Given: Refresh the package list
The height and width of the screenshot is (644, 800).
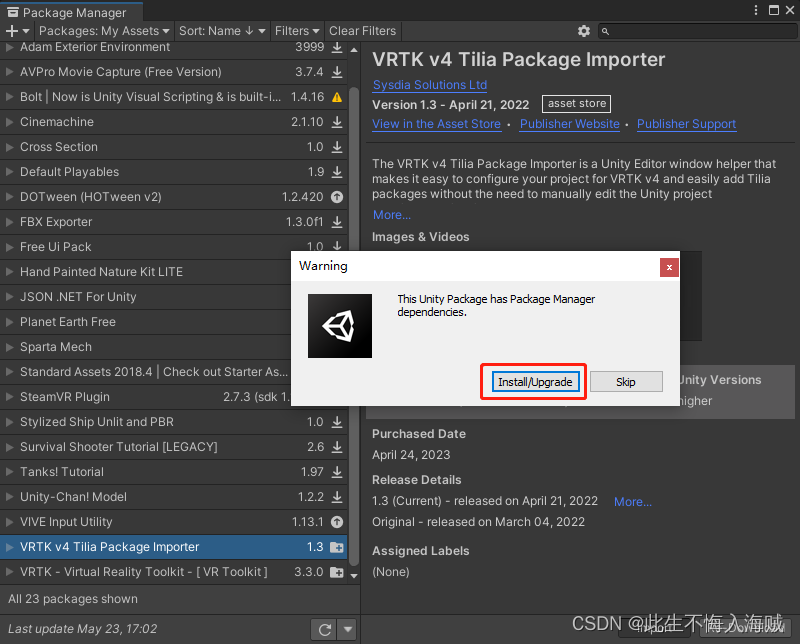Looking at the screenshot, I should tap(324, 630).
